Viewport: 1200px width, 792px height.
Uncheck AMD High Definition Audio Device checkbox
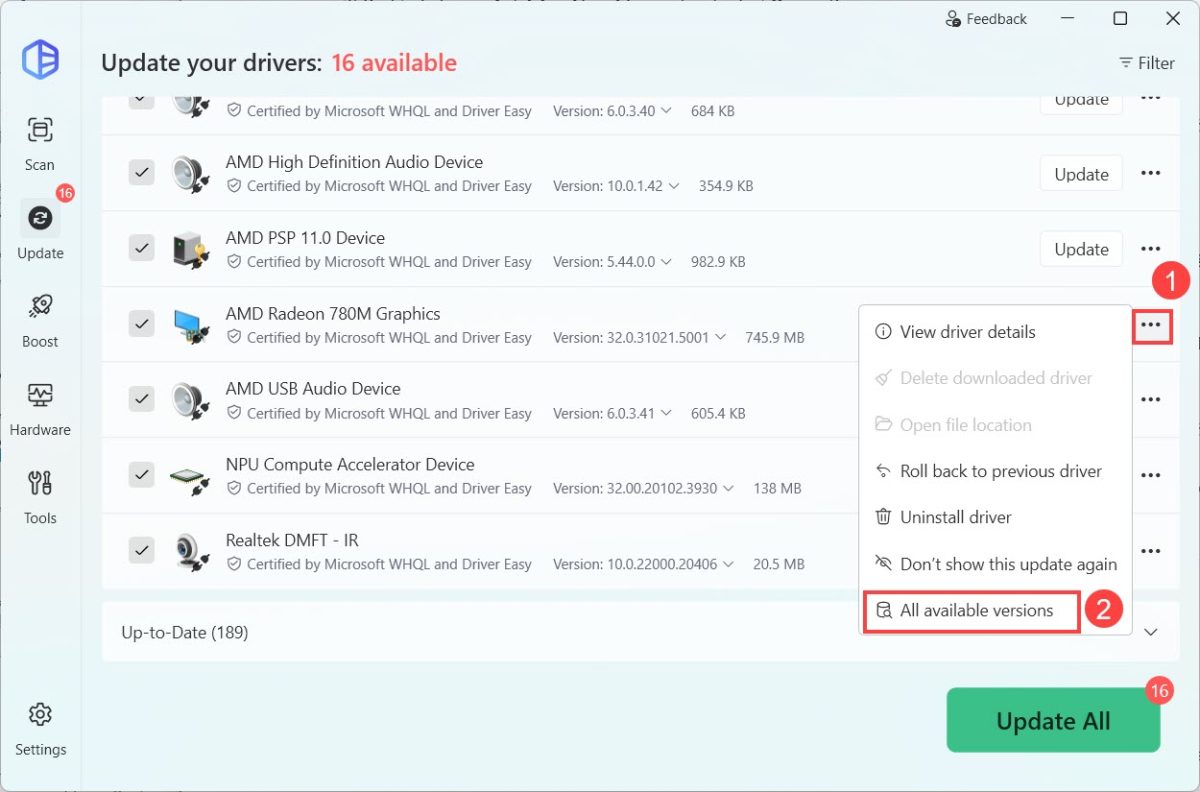pyautogui.click(x=141, y=173)
